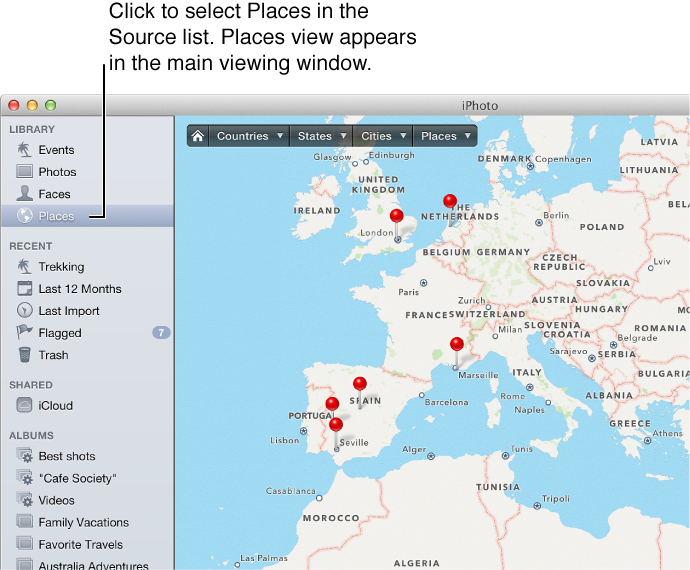
Task: Click the red pin near Marseille
Action: (x=457, y=344)
